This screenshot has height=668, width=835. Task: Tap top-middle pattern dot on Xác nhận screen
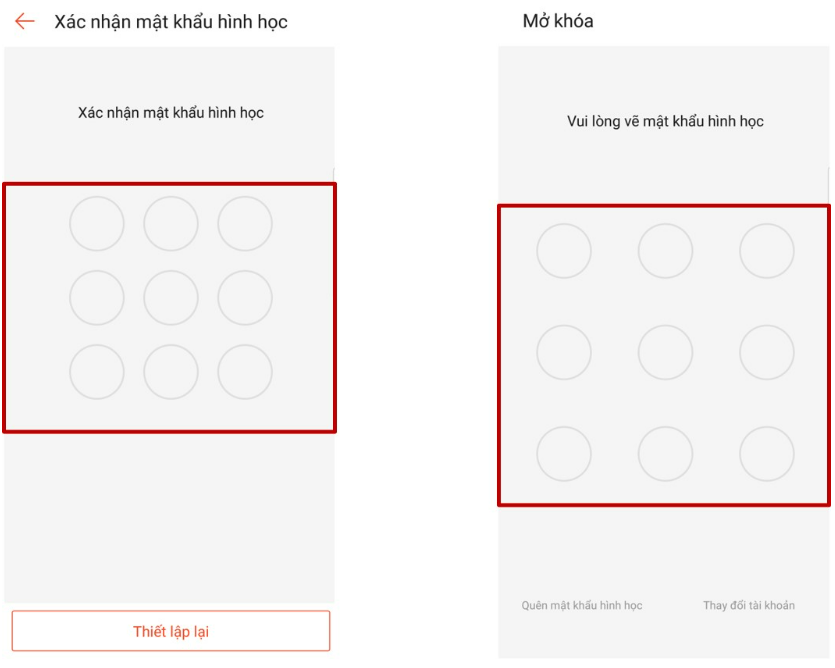pyautogui.click(x=171, y=224)
